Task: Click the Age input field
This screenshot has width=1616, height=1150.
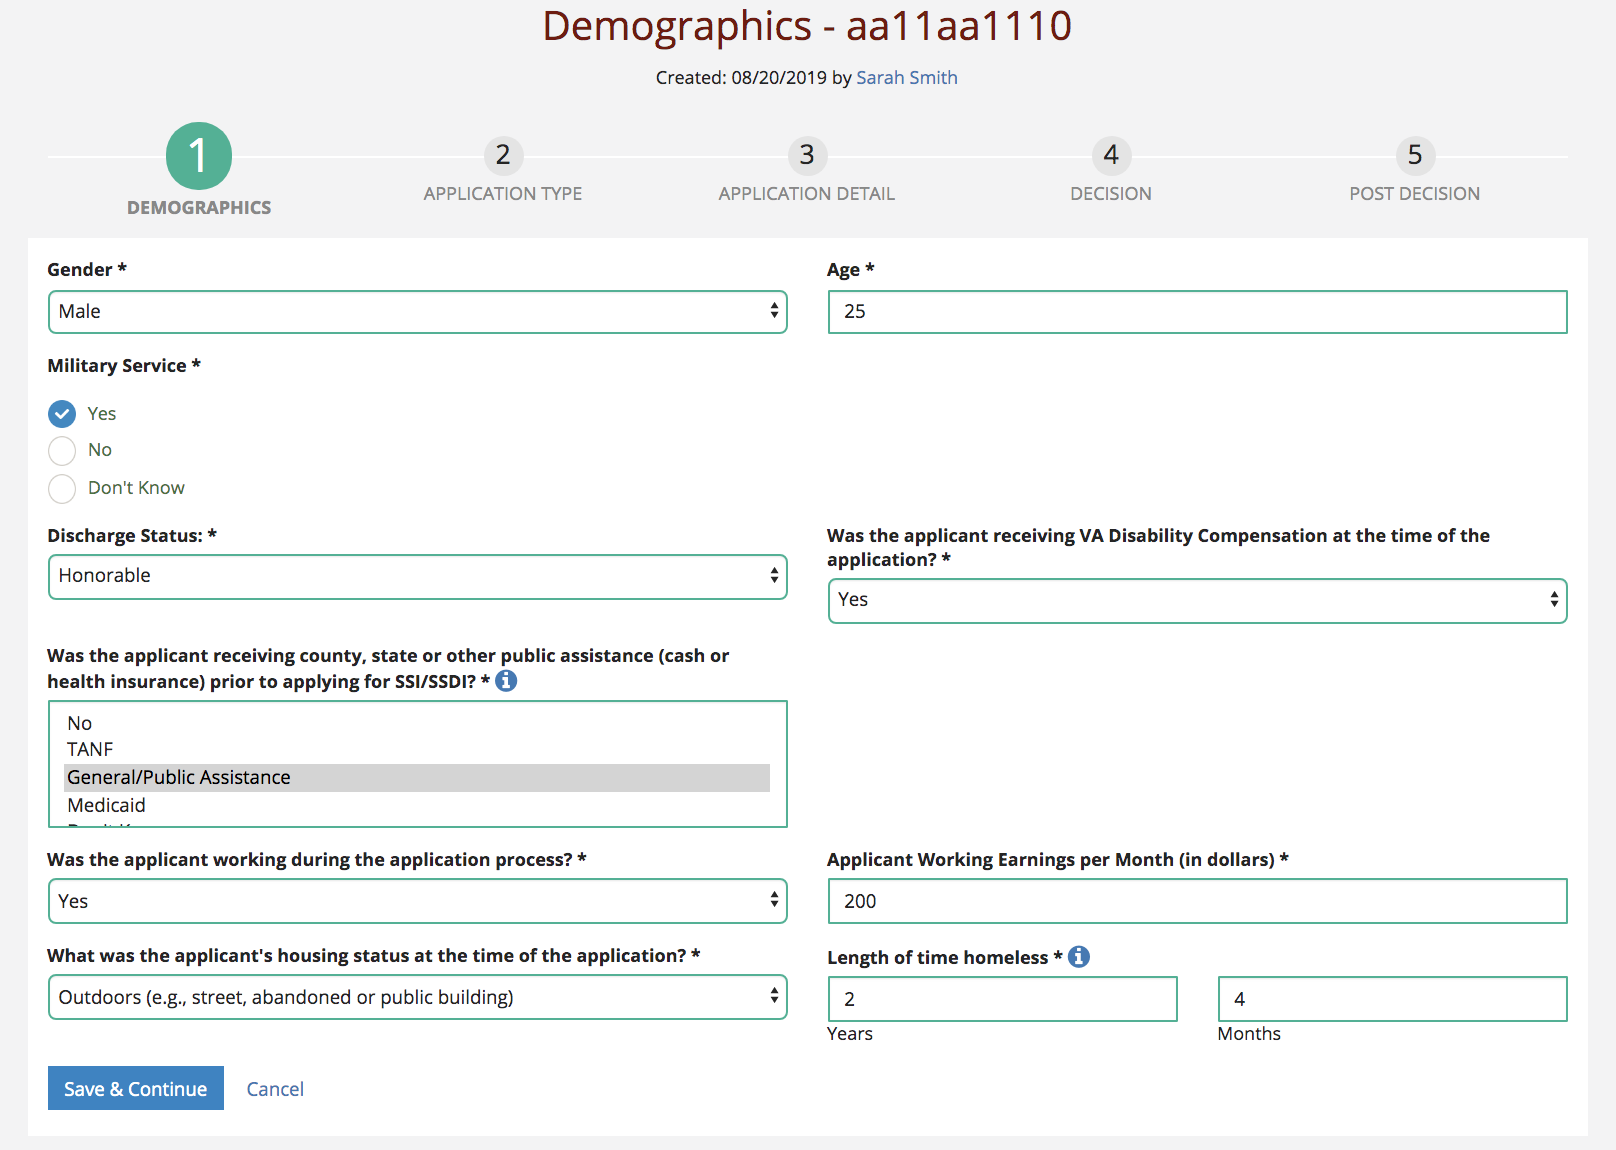Action: (1197, 312)
